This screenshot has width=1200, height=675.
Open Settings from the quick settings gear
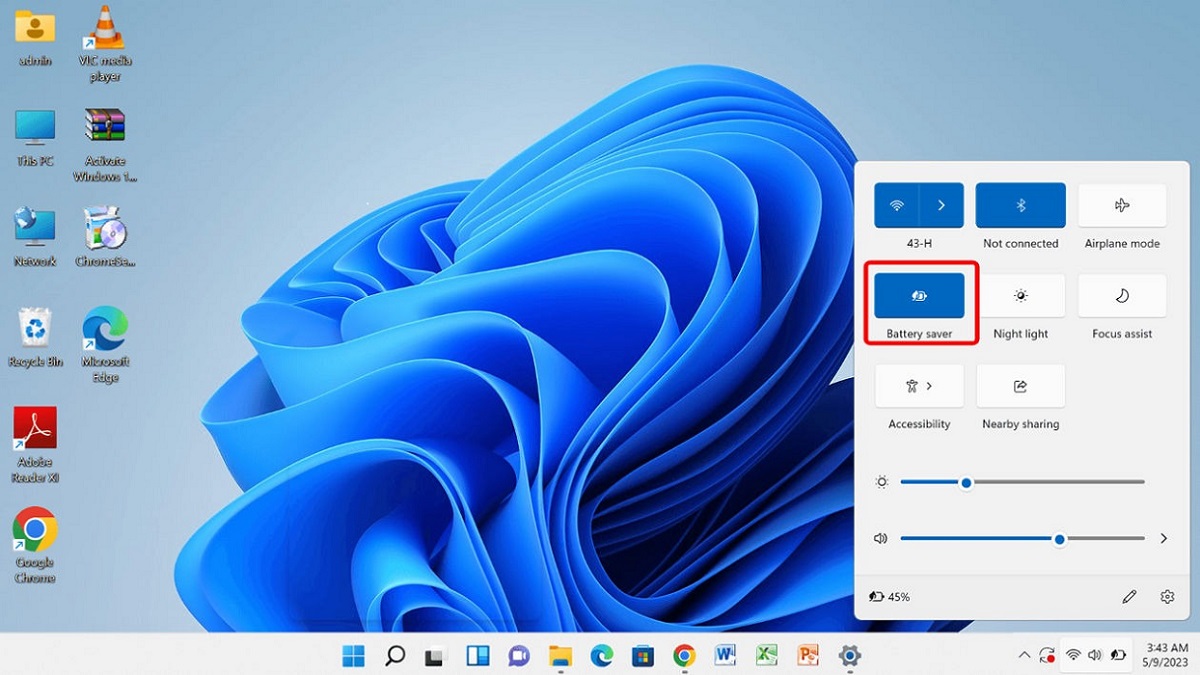1166,596
